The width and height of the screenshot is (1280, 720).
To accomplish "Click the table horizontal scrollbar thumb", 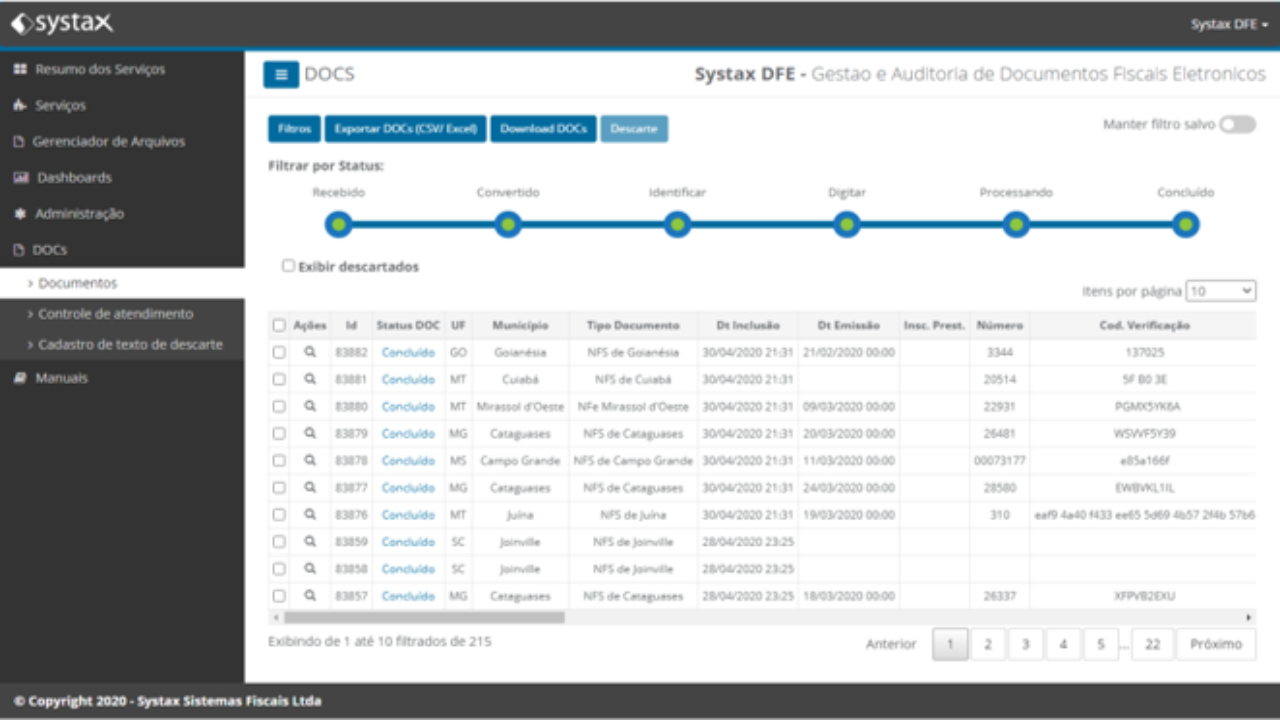I will click(424, 617).
